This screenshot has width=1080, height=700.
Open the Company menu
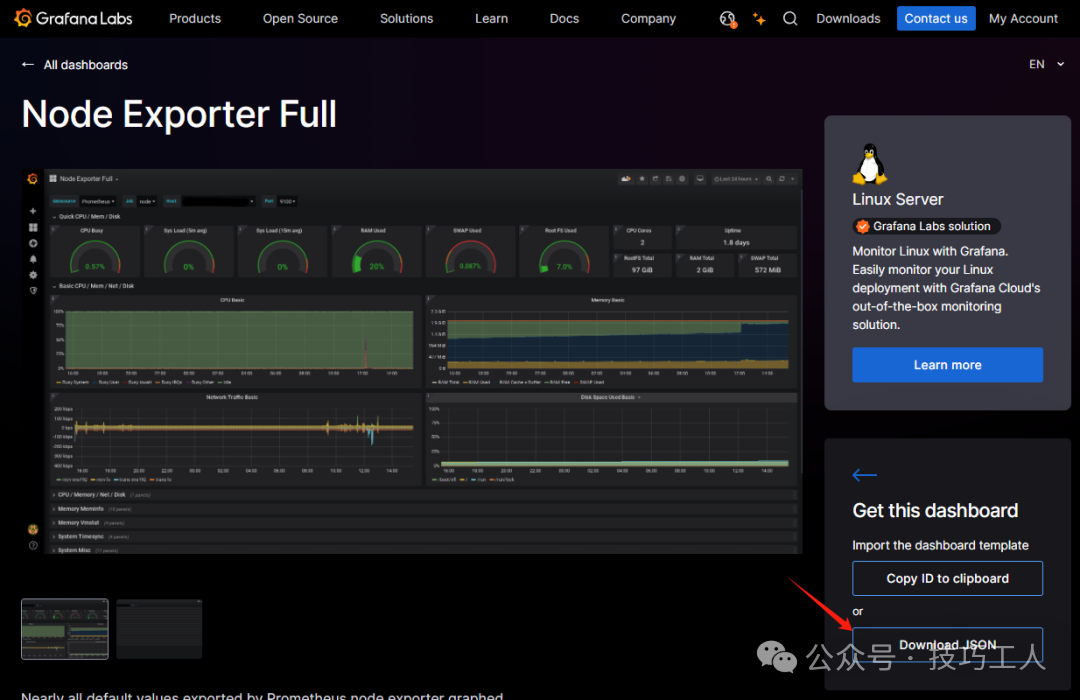[x=648, y=18]
